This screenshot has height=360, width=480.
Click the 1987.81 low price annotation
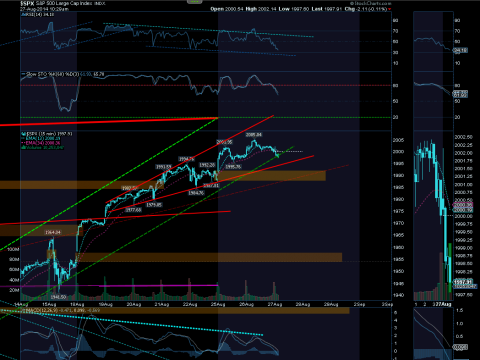211,185
